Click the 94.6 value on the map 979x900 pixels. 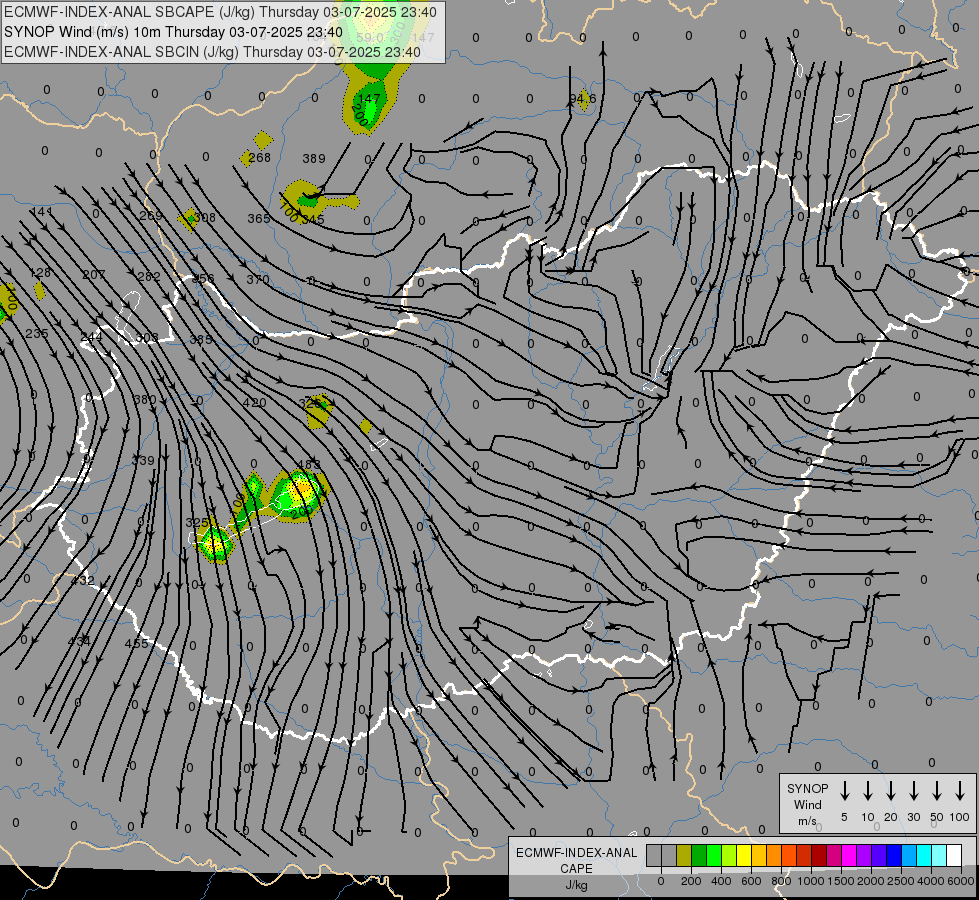coord(583,99)
